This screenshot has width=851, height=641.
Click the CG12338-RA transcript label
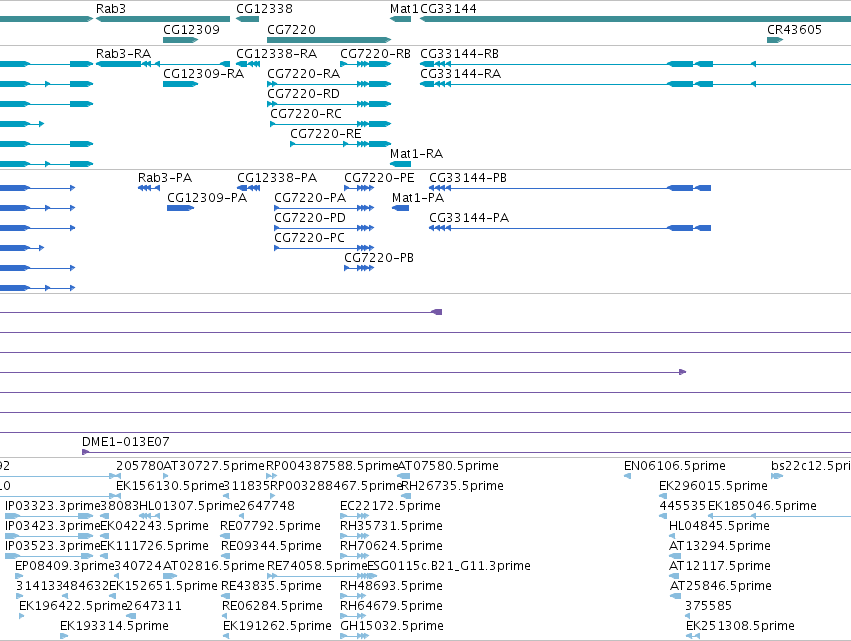(276, 54)
